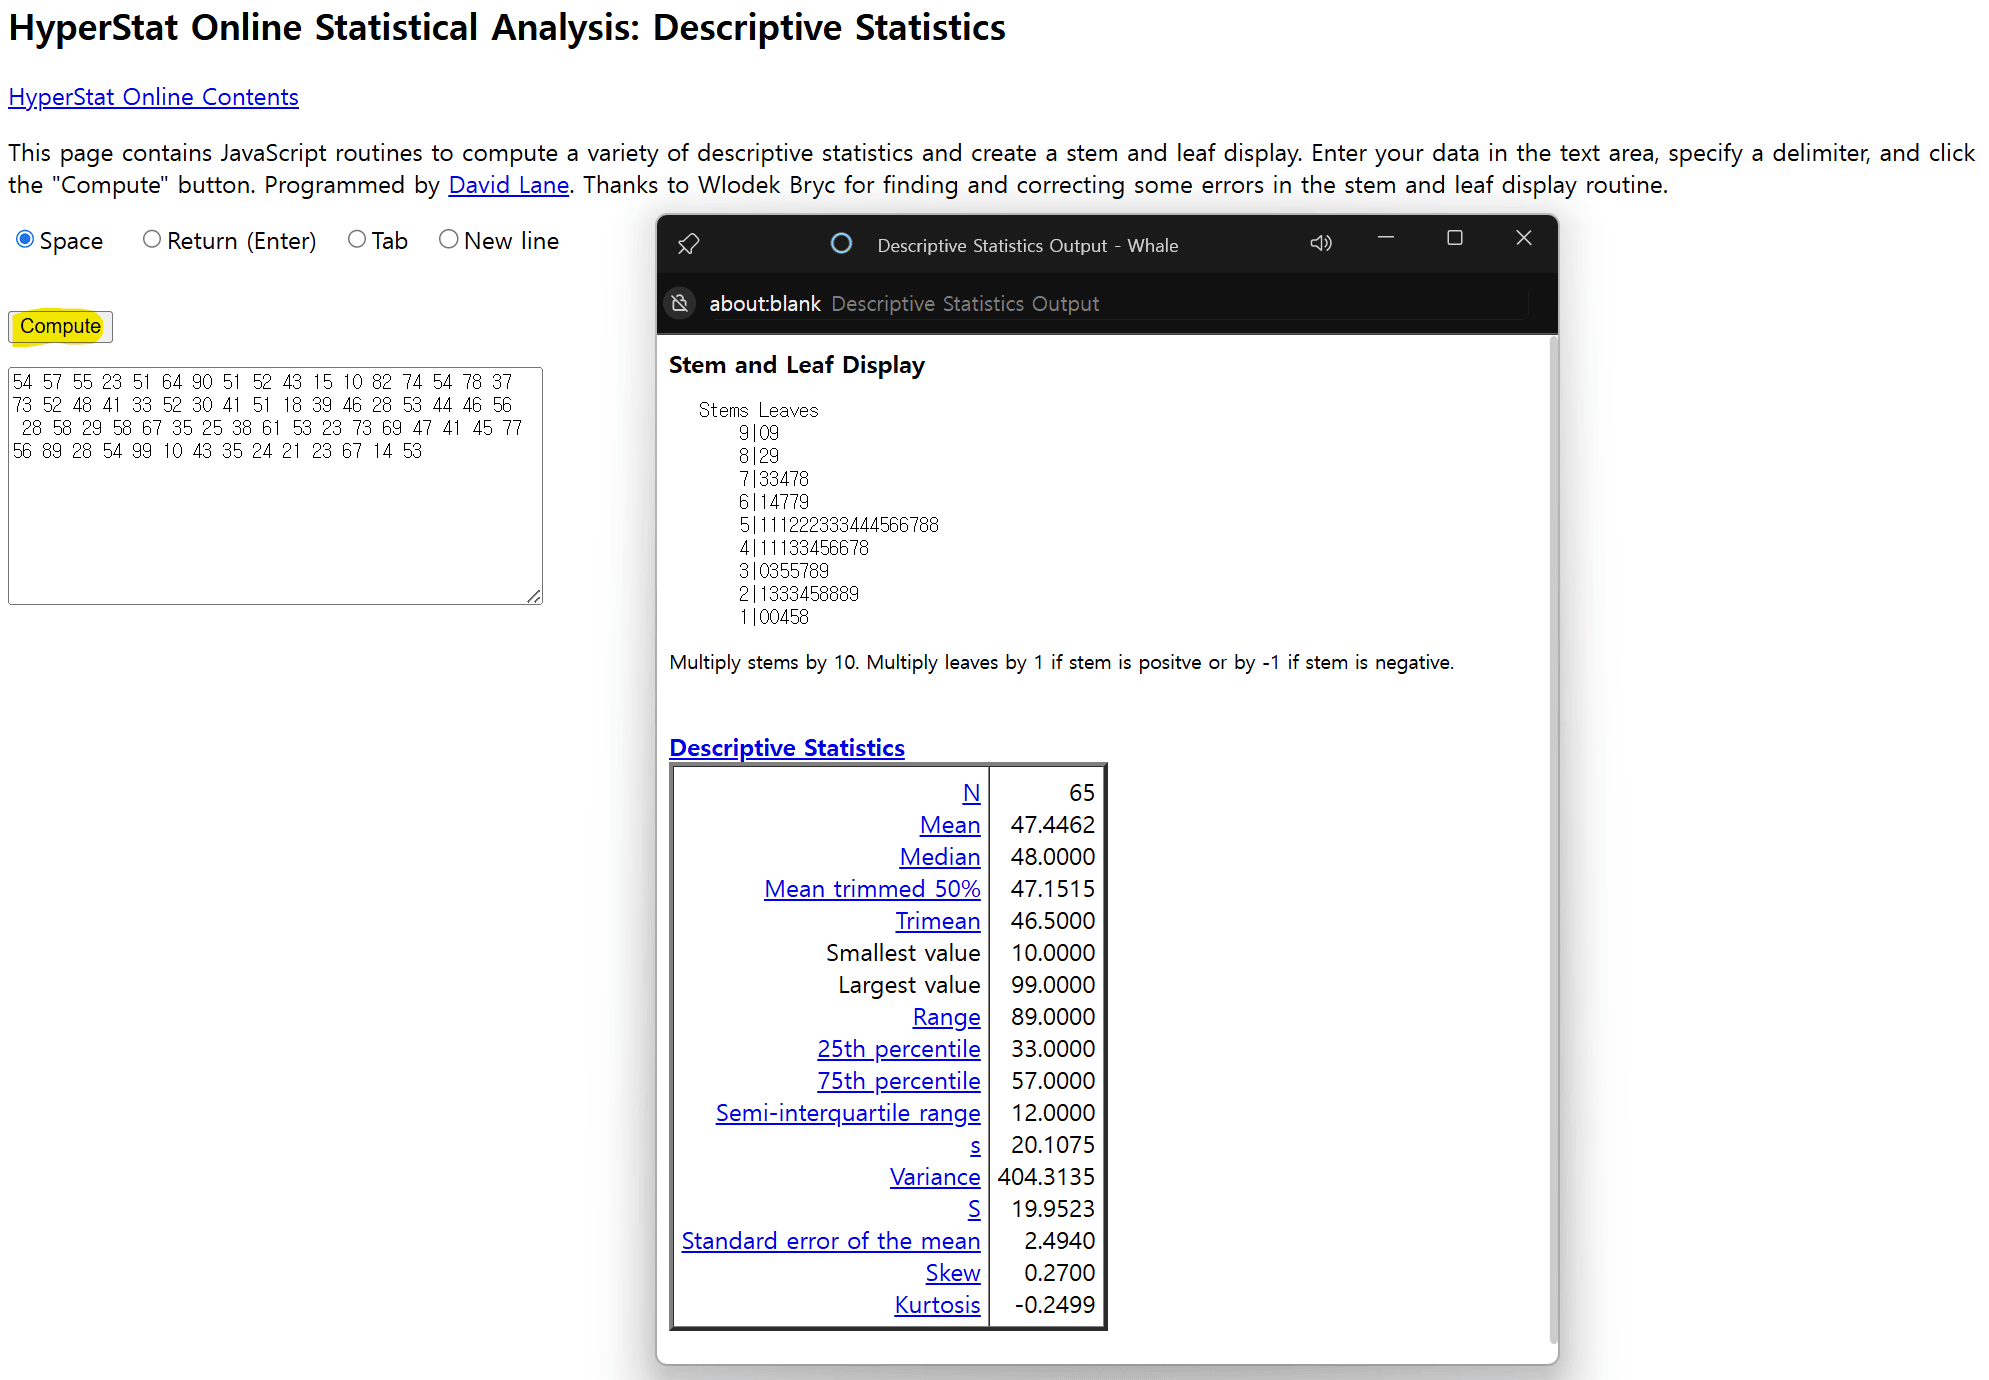Open the Standard error of the mean link
Viewport: 1989px width, 1380px height.
coord(830,1241)
